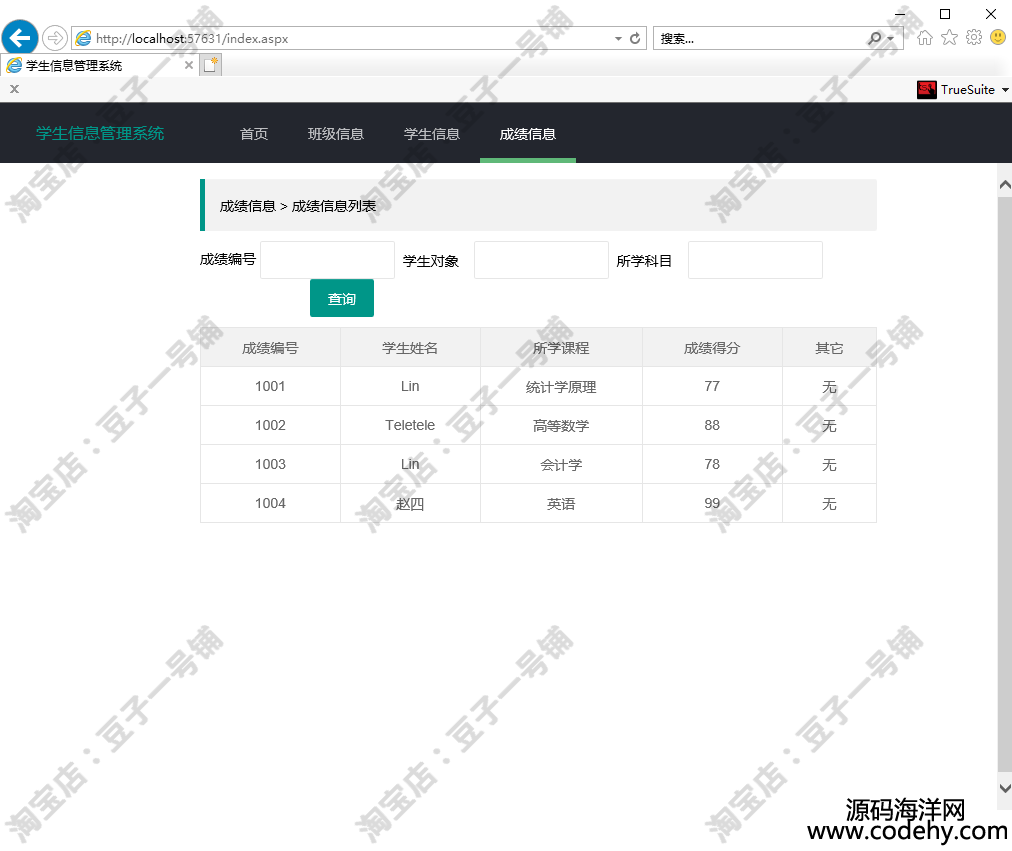Expand the TrueSuite dropdown arrow
Image resolution: width=1012 pixels, height=851 pixels.
(x=1005, y=90)
